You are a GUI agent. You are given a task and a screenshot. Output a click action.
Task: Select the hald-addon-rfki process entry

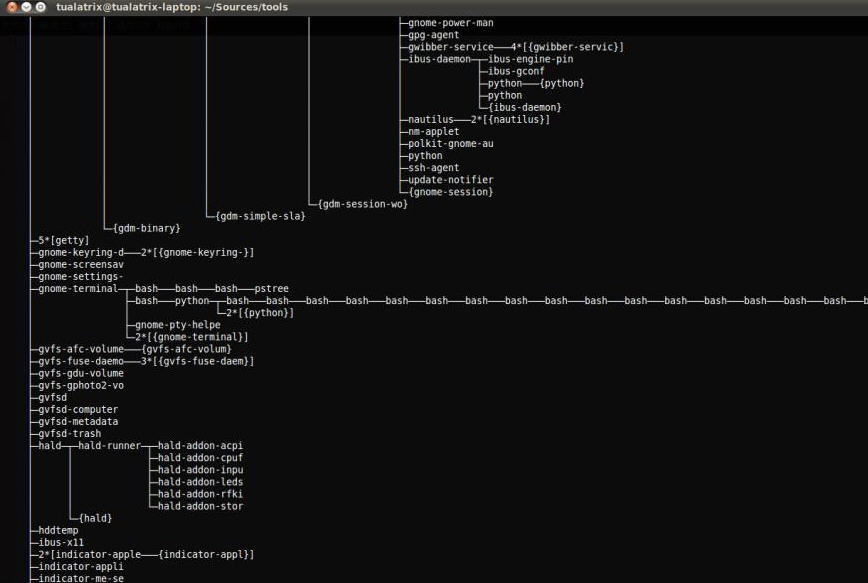pos(200,495)
